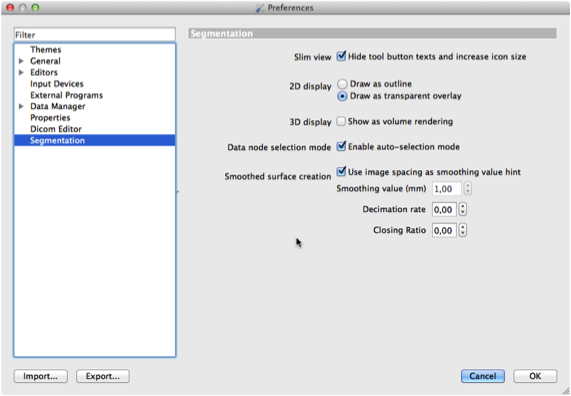Viewport: 571px width, 396px height.
Task: Toggle Hide tool button texts checkbox
Action: (341, 56)
